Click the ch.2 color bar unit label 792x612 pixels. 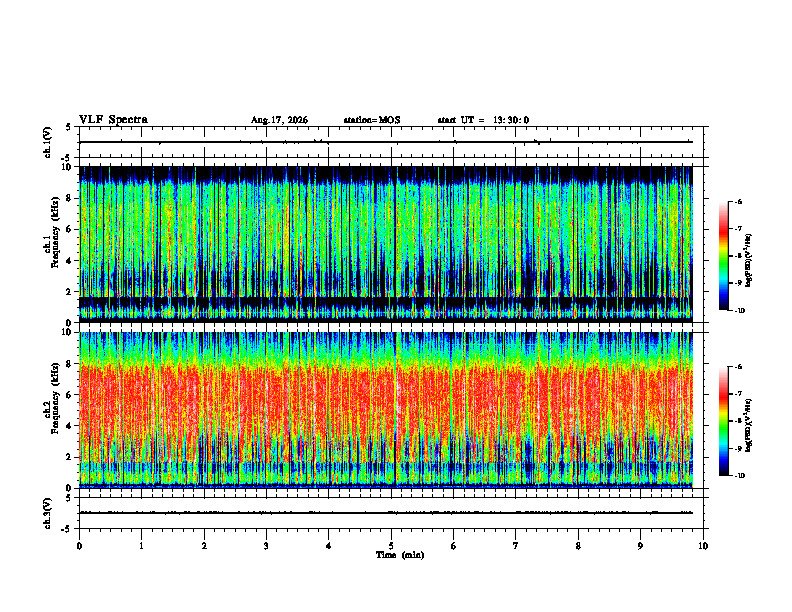pyautogui.click(x=749, y=425)
